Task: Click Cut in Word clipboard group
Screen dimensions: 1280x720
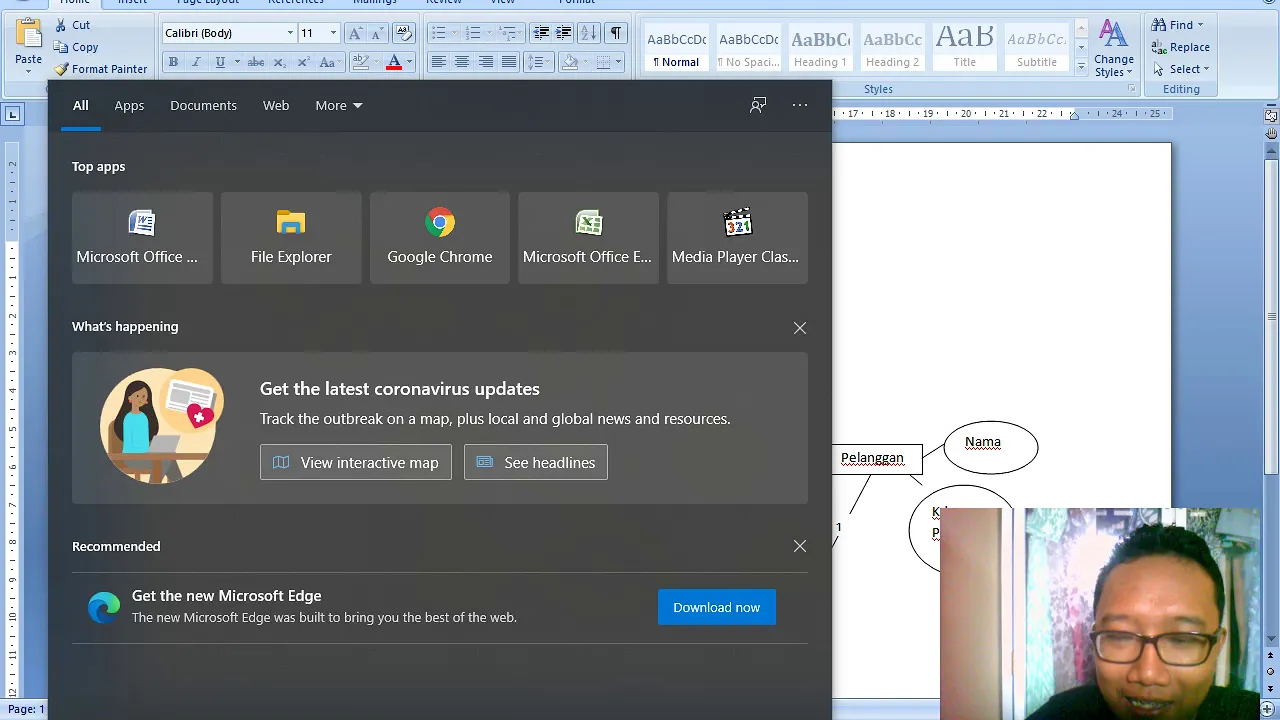Action: coord(72,25)
